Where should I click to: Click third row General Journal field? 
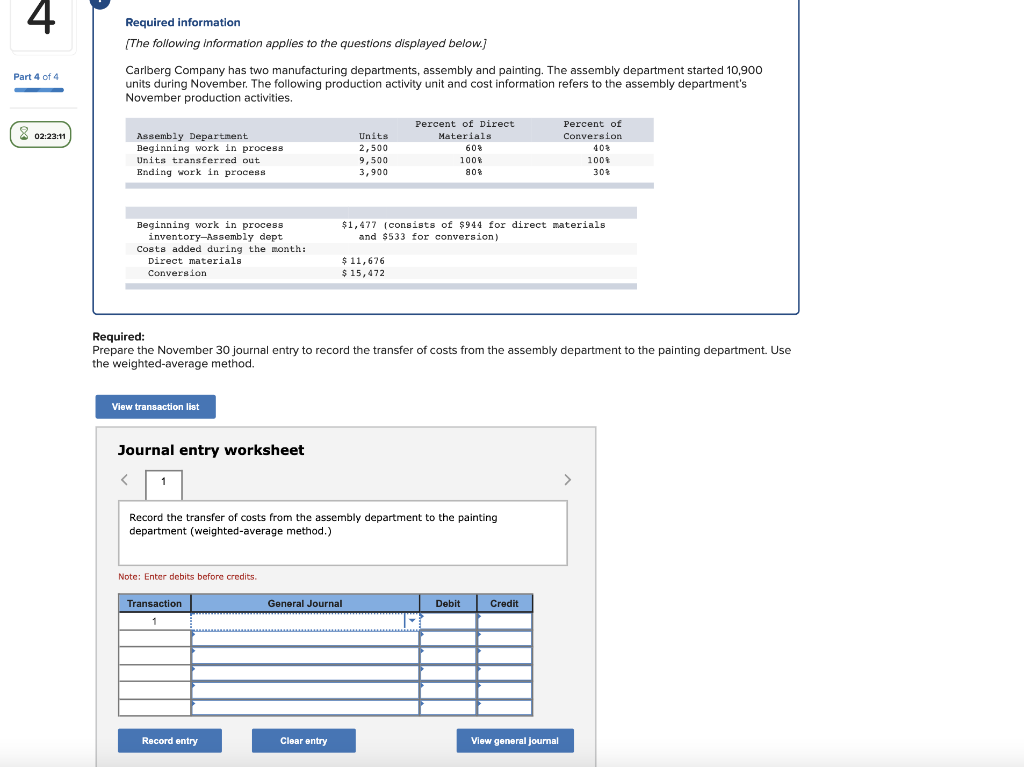pyautogui.click(x=304, y=655)
